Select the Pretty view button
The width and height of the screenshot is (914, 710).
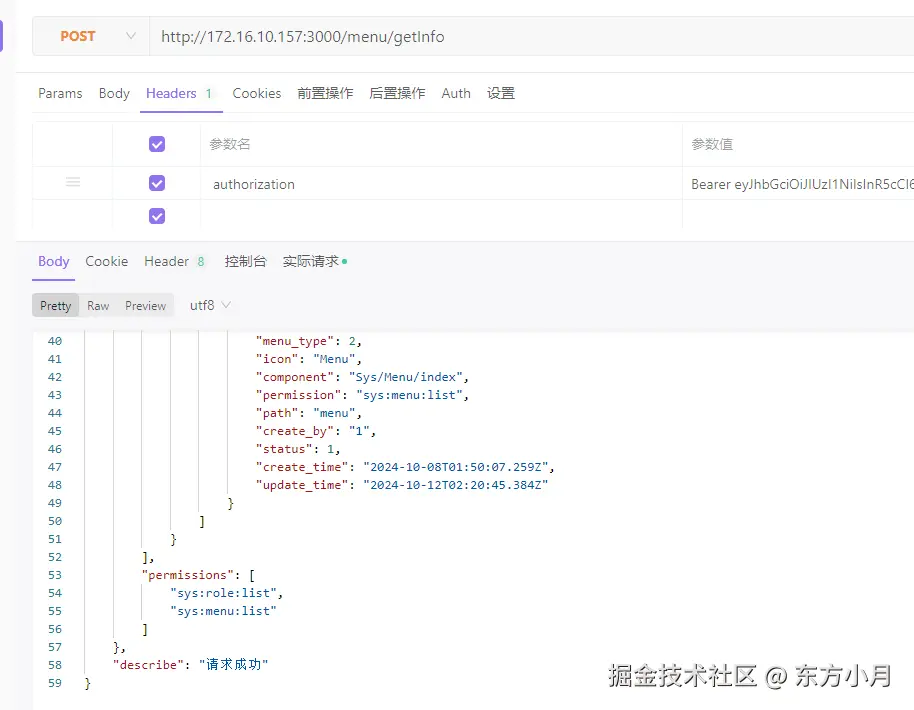tap(55, 305)
